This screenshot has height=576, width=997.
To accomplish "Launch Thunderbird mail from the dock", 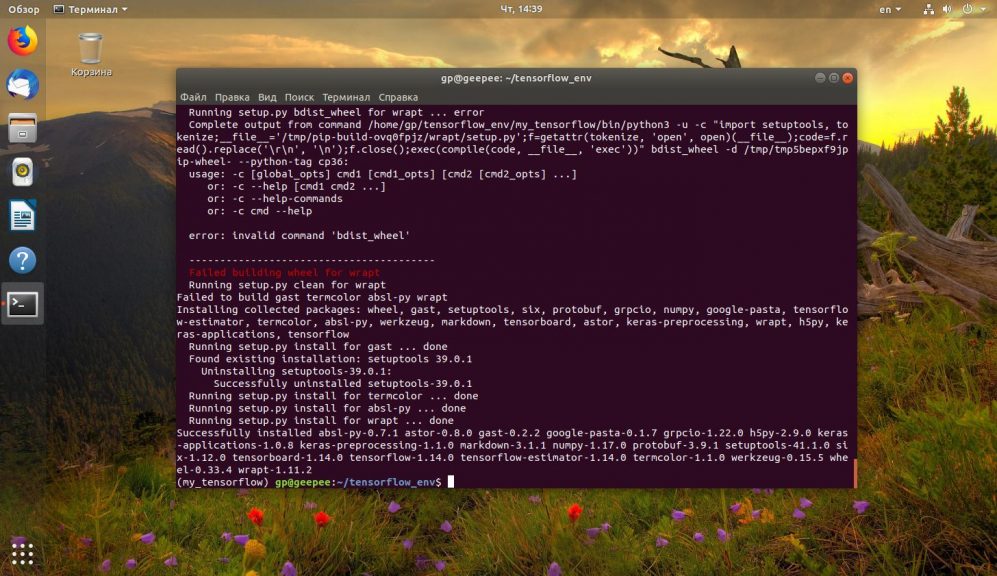I will click(22, 85).
